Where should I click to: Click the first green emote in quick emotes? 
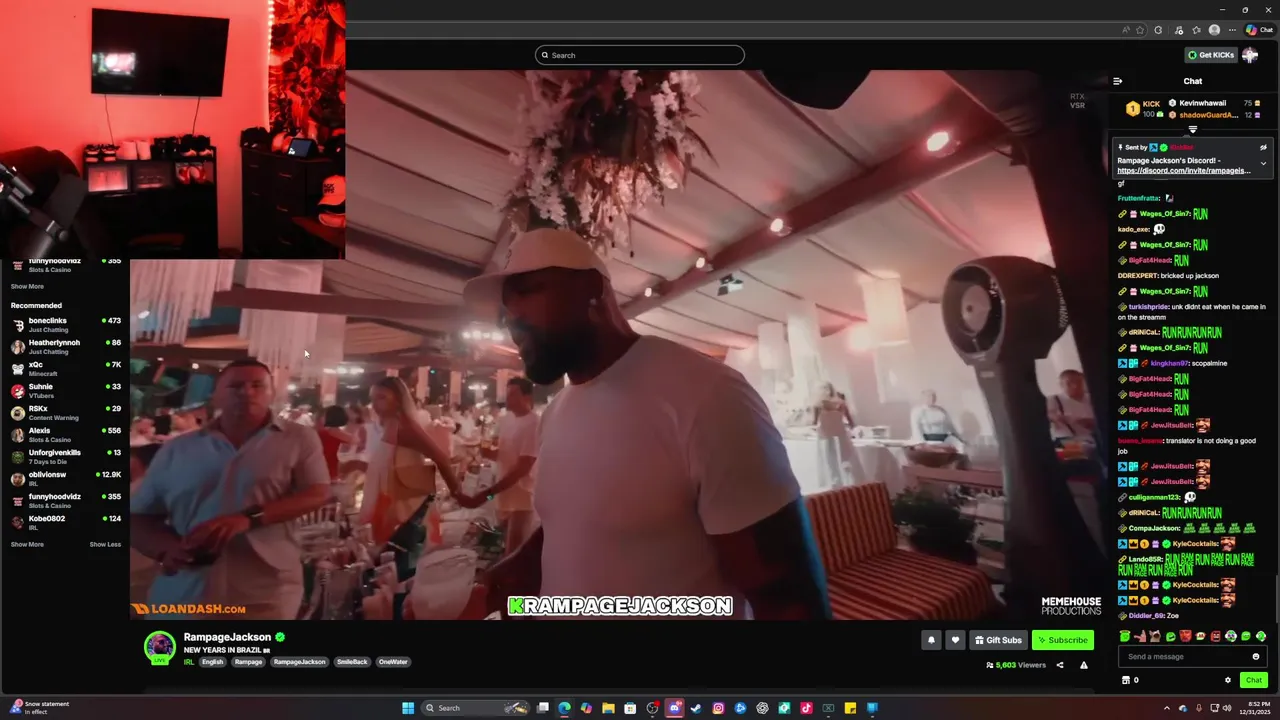(x=1125, y=636)
